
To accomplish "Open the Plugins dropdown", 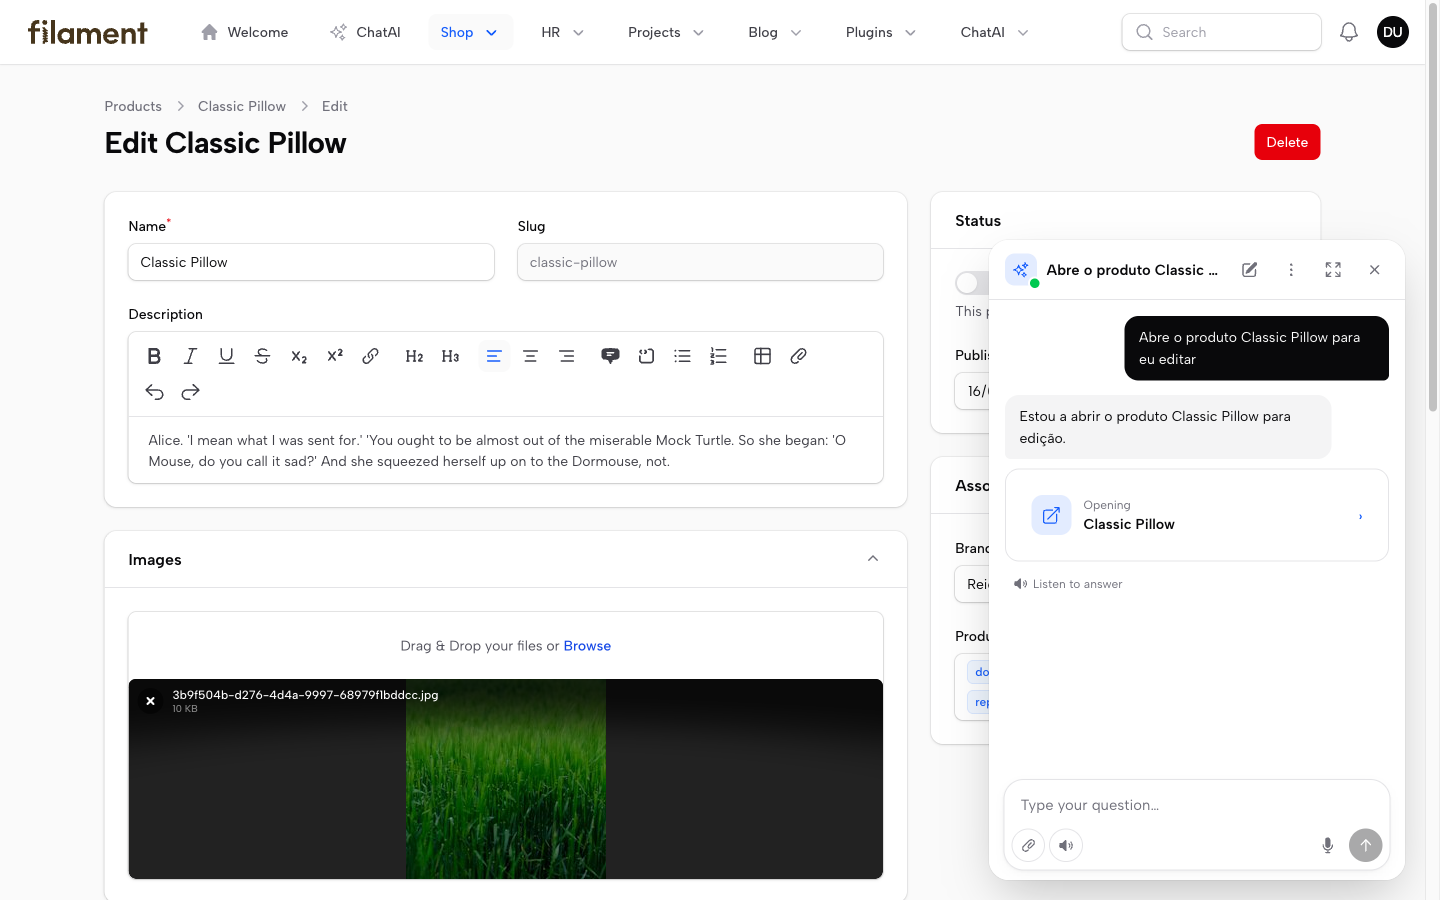I will coord(881,32).
